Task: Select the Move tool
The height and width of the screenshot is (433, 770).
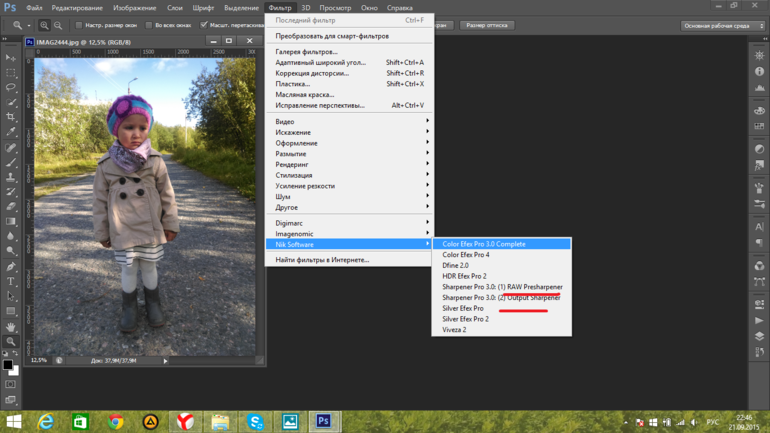Action: 11,58
